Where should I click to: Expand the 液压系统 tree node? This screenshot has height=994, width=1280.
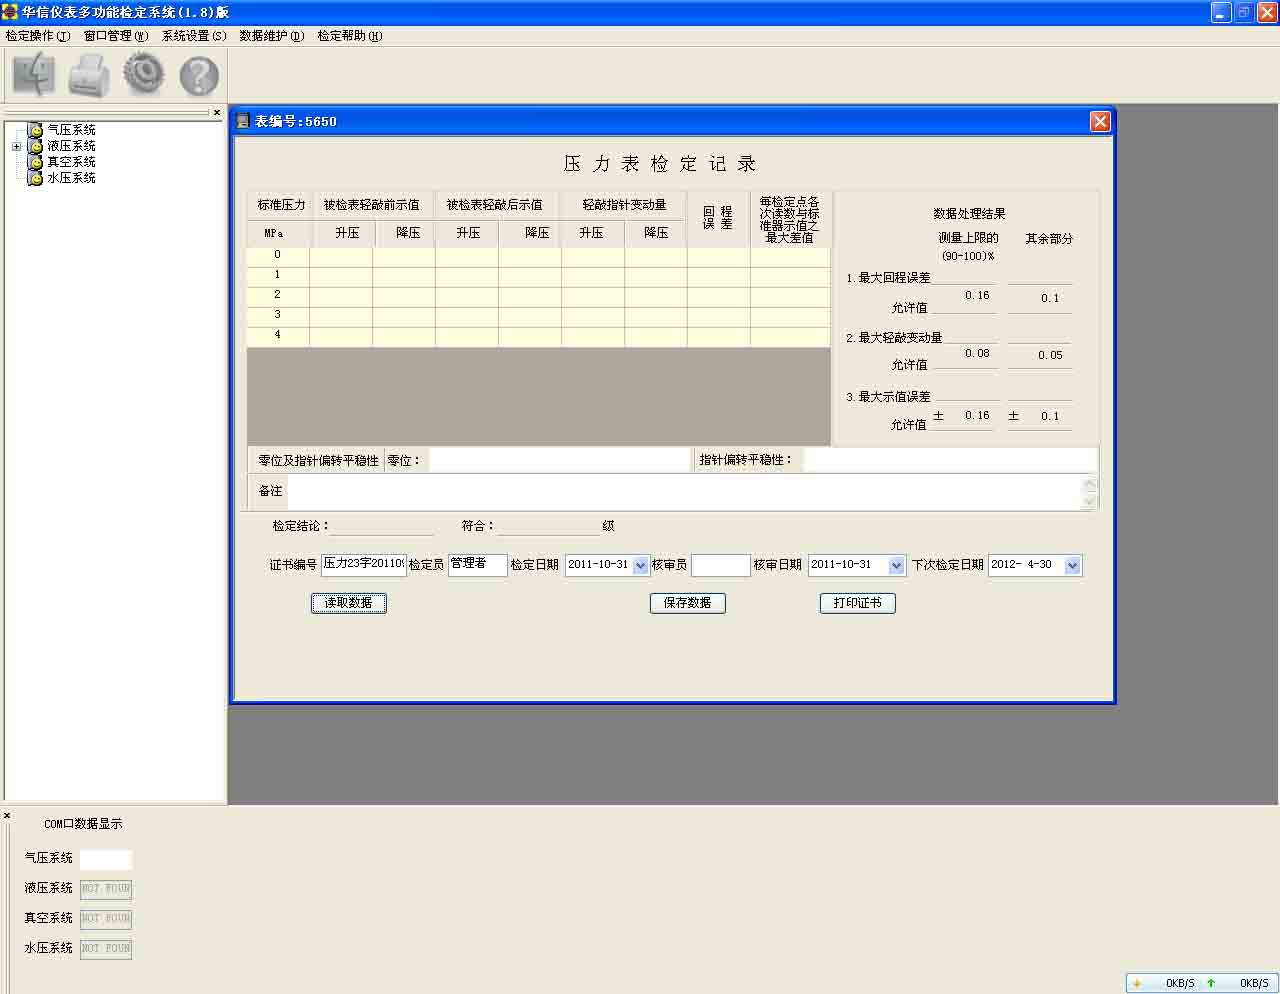16,146
